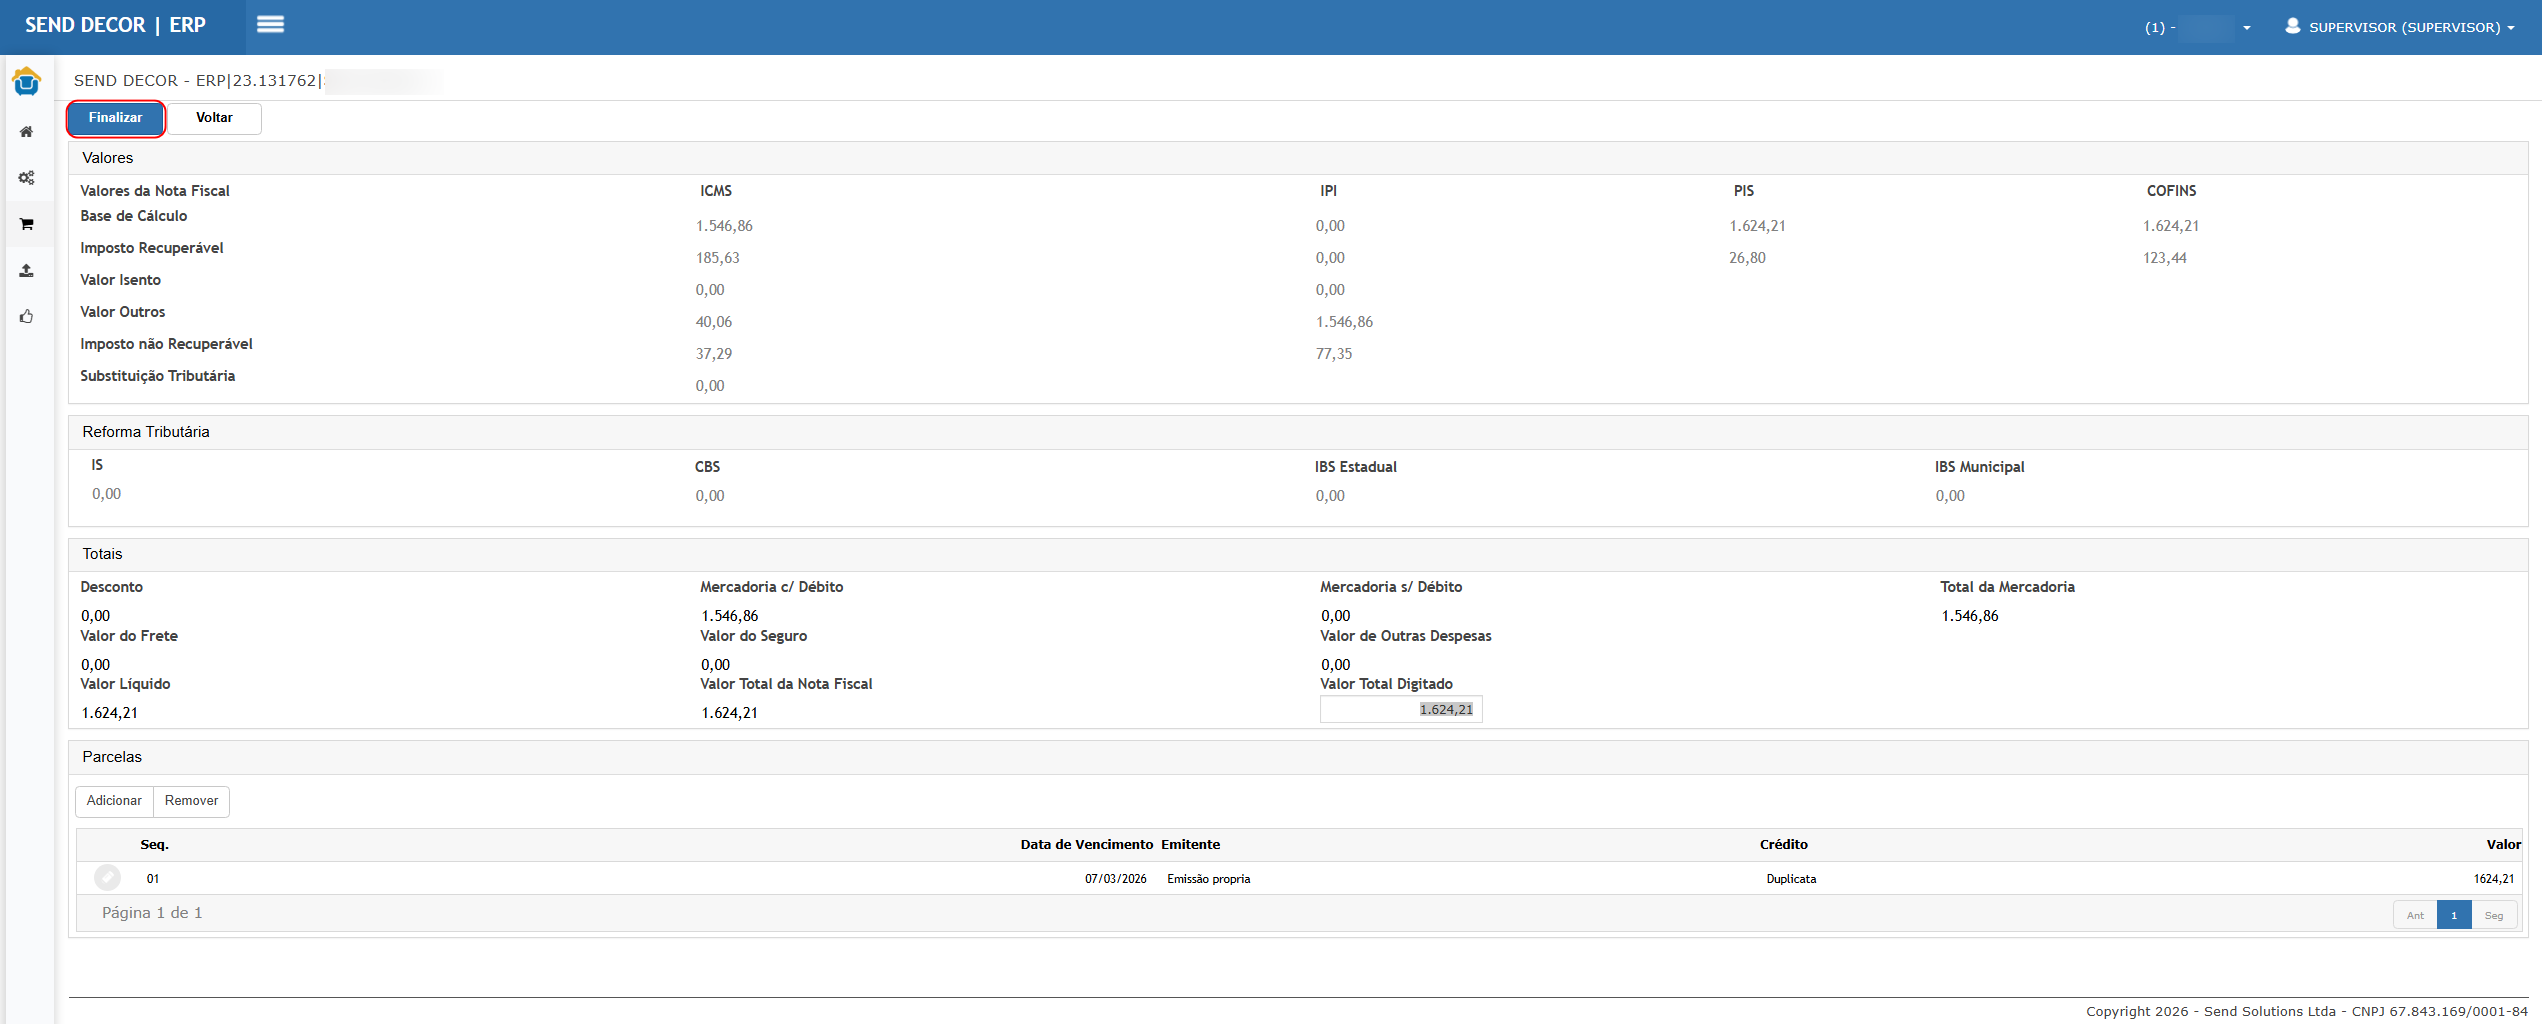
Task: Toggle the hamburger menu in header
Action: 270,25
